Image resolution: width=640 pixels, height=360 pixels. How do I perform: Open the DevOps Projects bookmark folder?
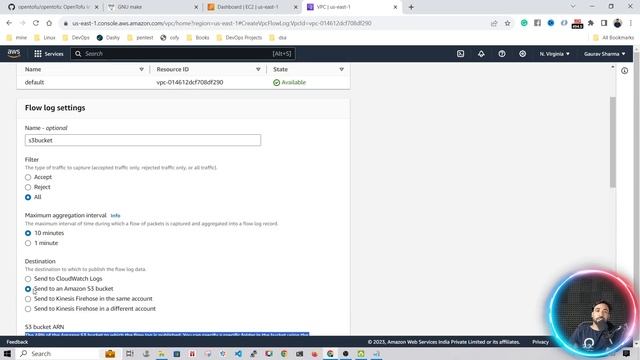click(x=240, y=38)
